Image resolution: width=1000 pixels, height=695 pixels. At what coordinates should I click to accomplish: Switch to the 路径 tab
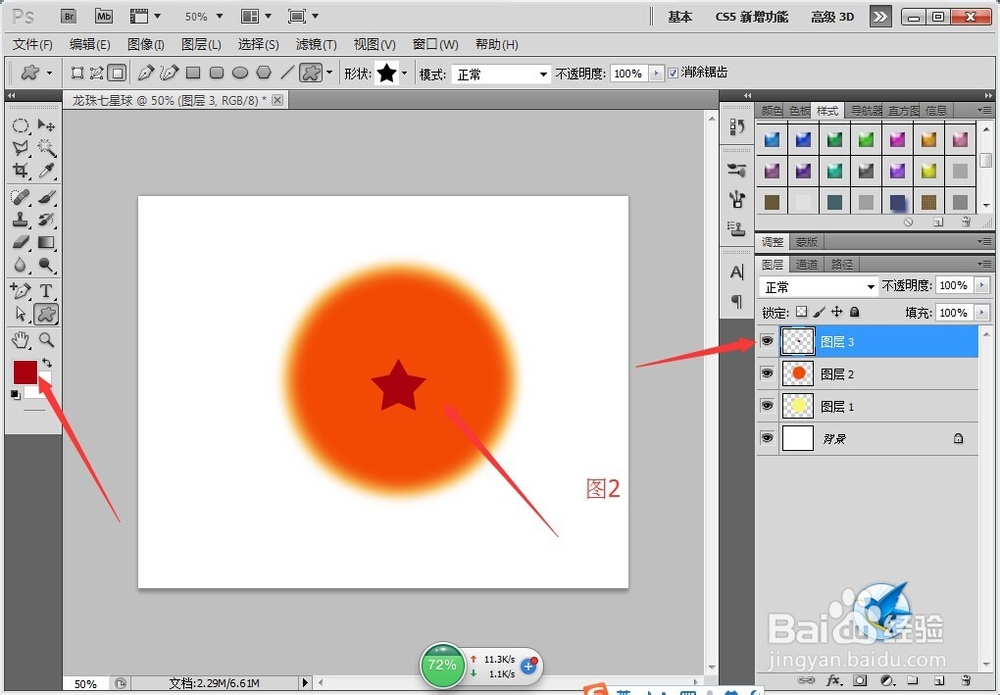[842, 264]
